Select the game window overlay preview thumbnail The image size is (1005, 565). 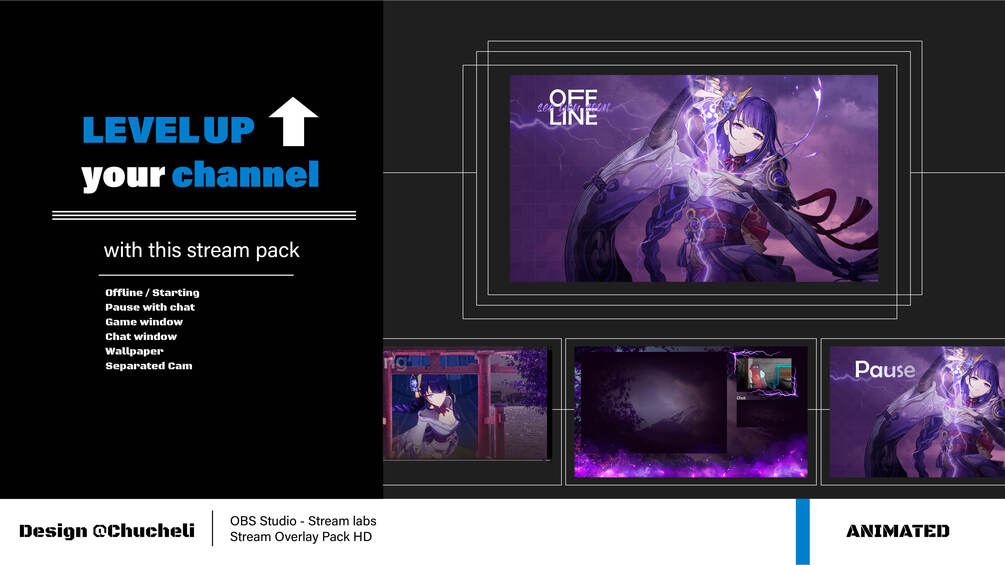(x=691, y=412)
